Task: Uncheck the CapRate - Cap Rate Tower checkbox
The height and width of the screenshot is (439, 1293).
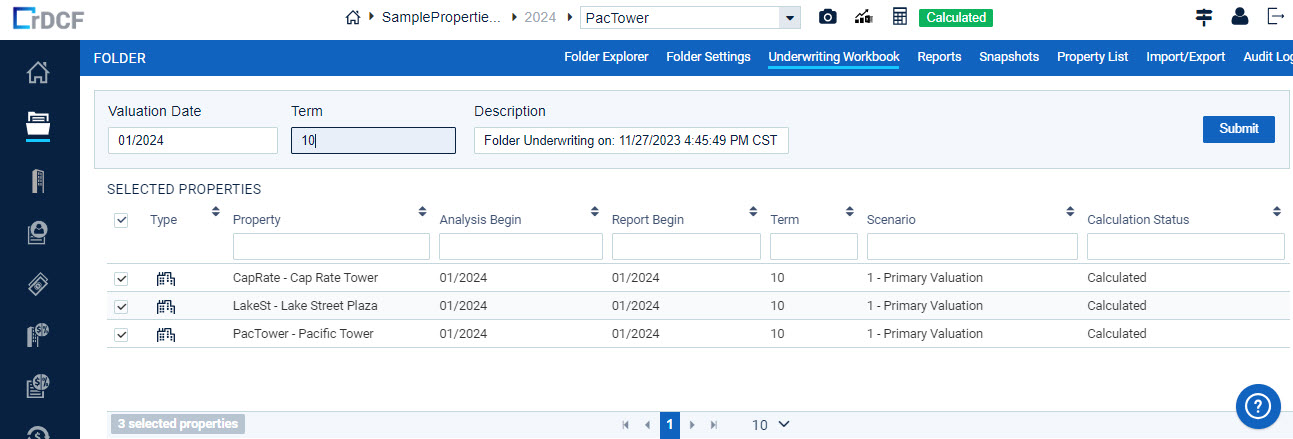Action: click(x=121, y=278)
